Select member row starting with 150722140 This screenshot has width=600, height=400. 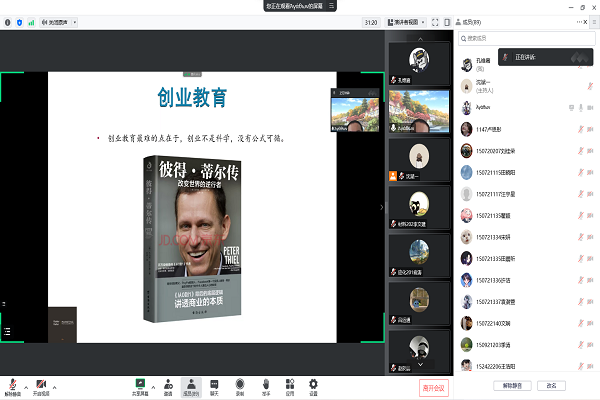(x=527, y=323)
